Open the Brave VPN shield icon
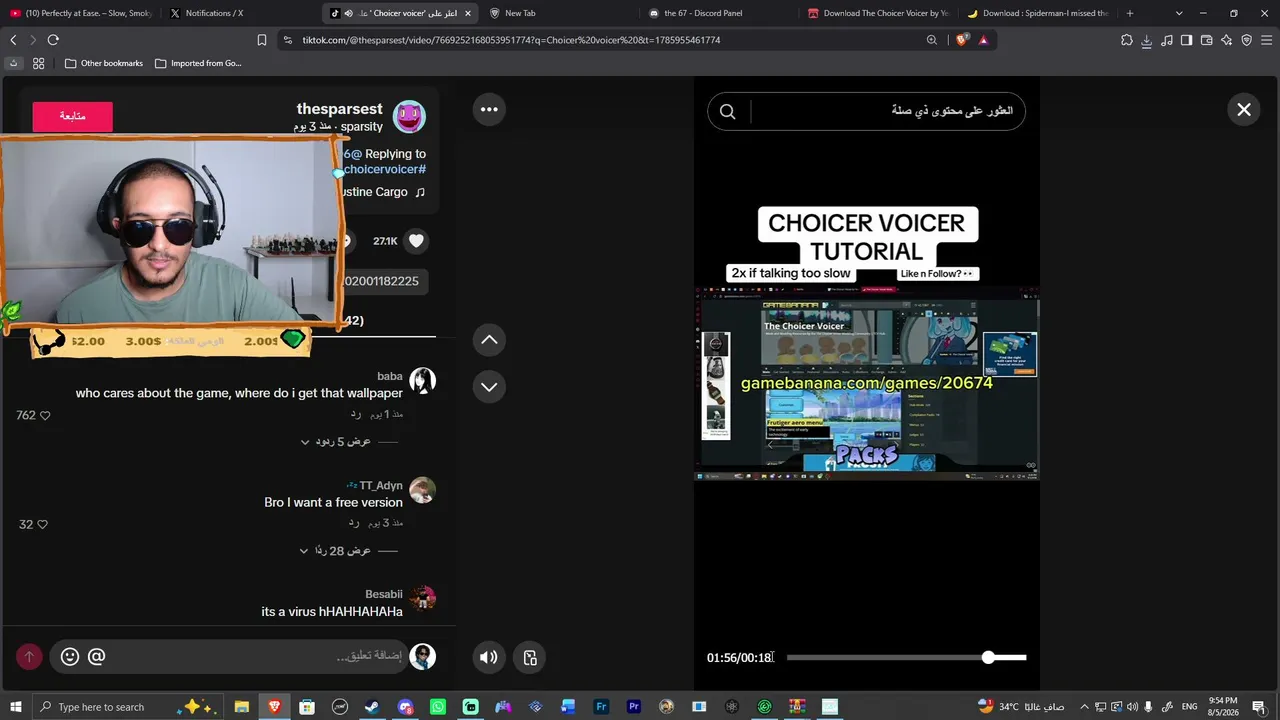 (x=1246, y=40)
